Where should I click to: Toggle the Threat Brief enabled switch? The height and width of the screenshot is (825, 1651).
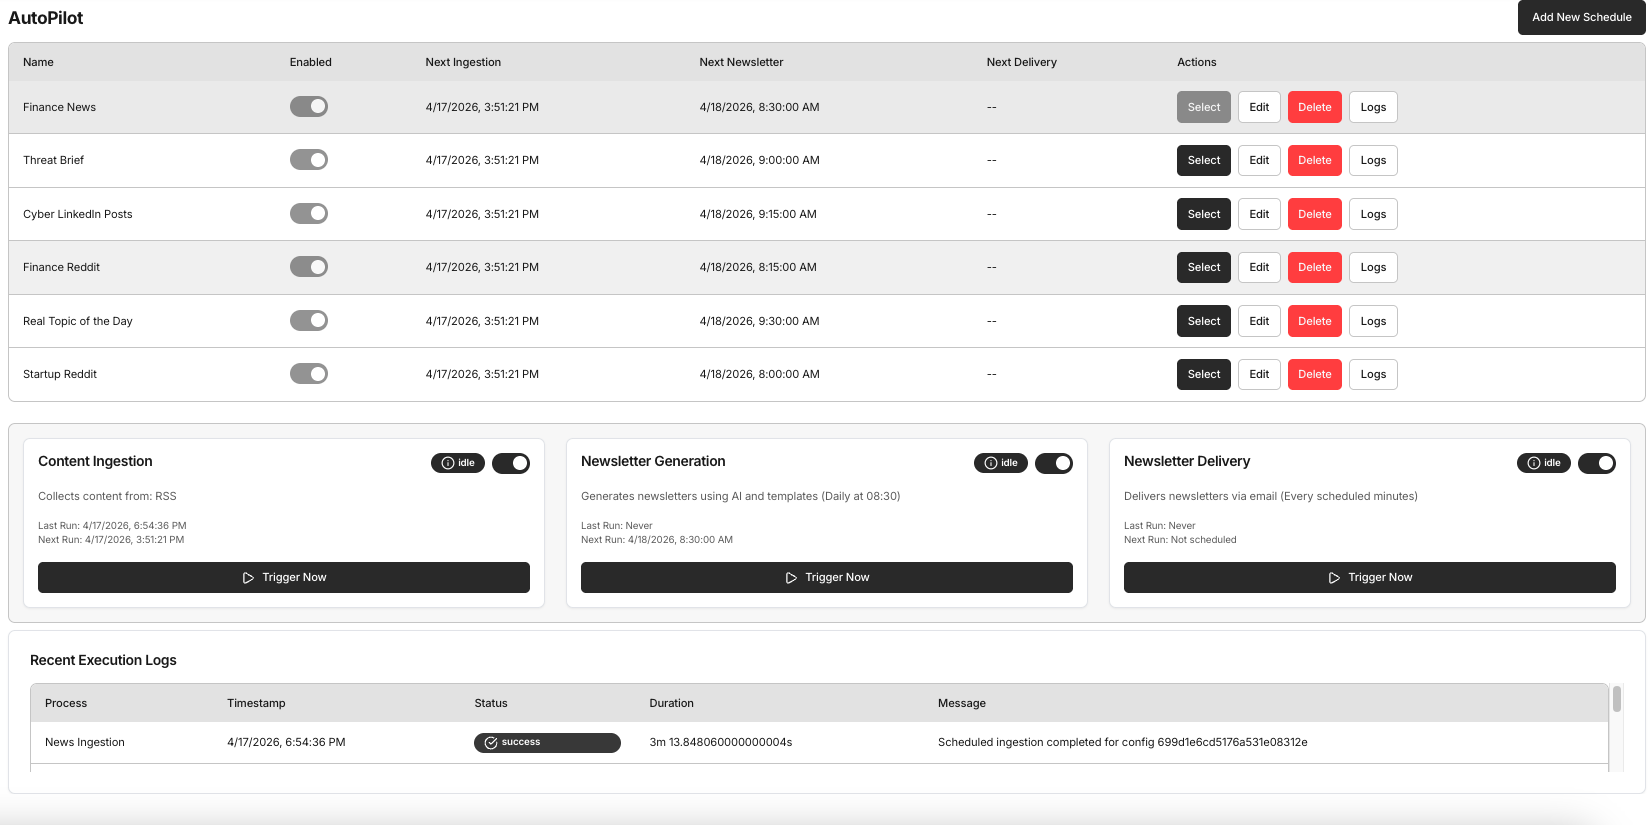point(309,160)
